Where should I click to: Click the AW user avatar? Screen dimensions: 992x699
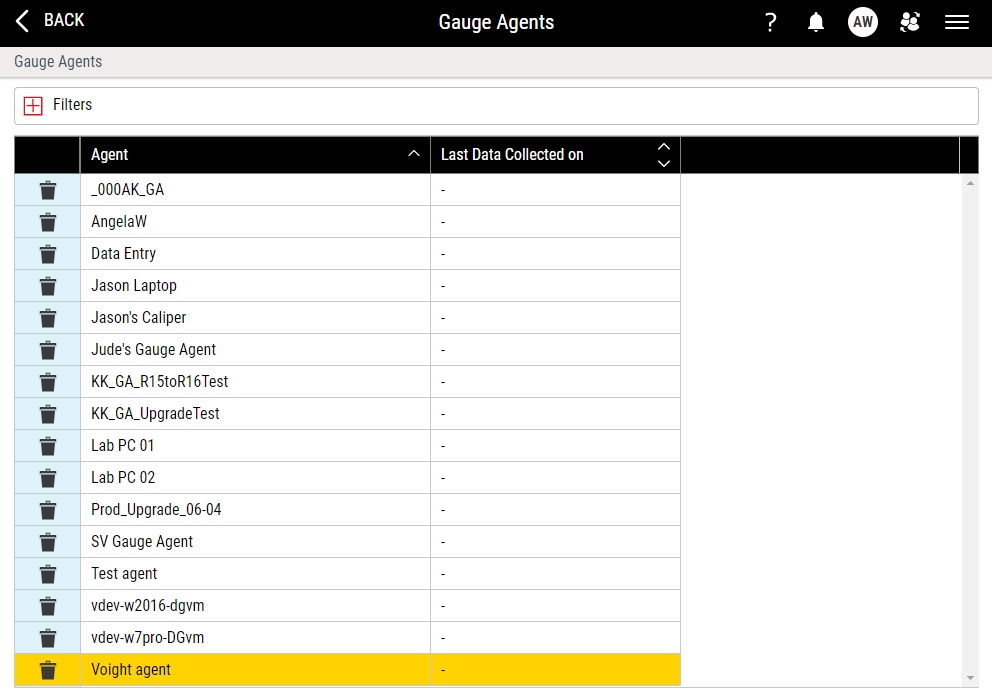tap(862, 22)
